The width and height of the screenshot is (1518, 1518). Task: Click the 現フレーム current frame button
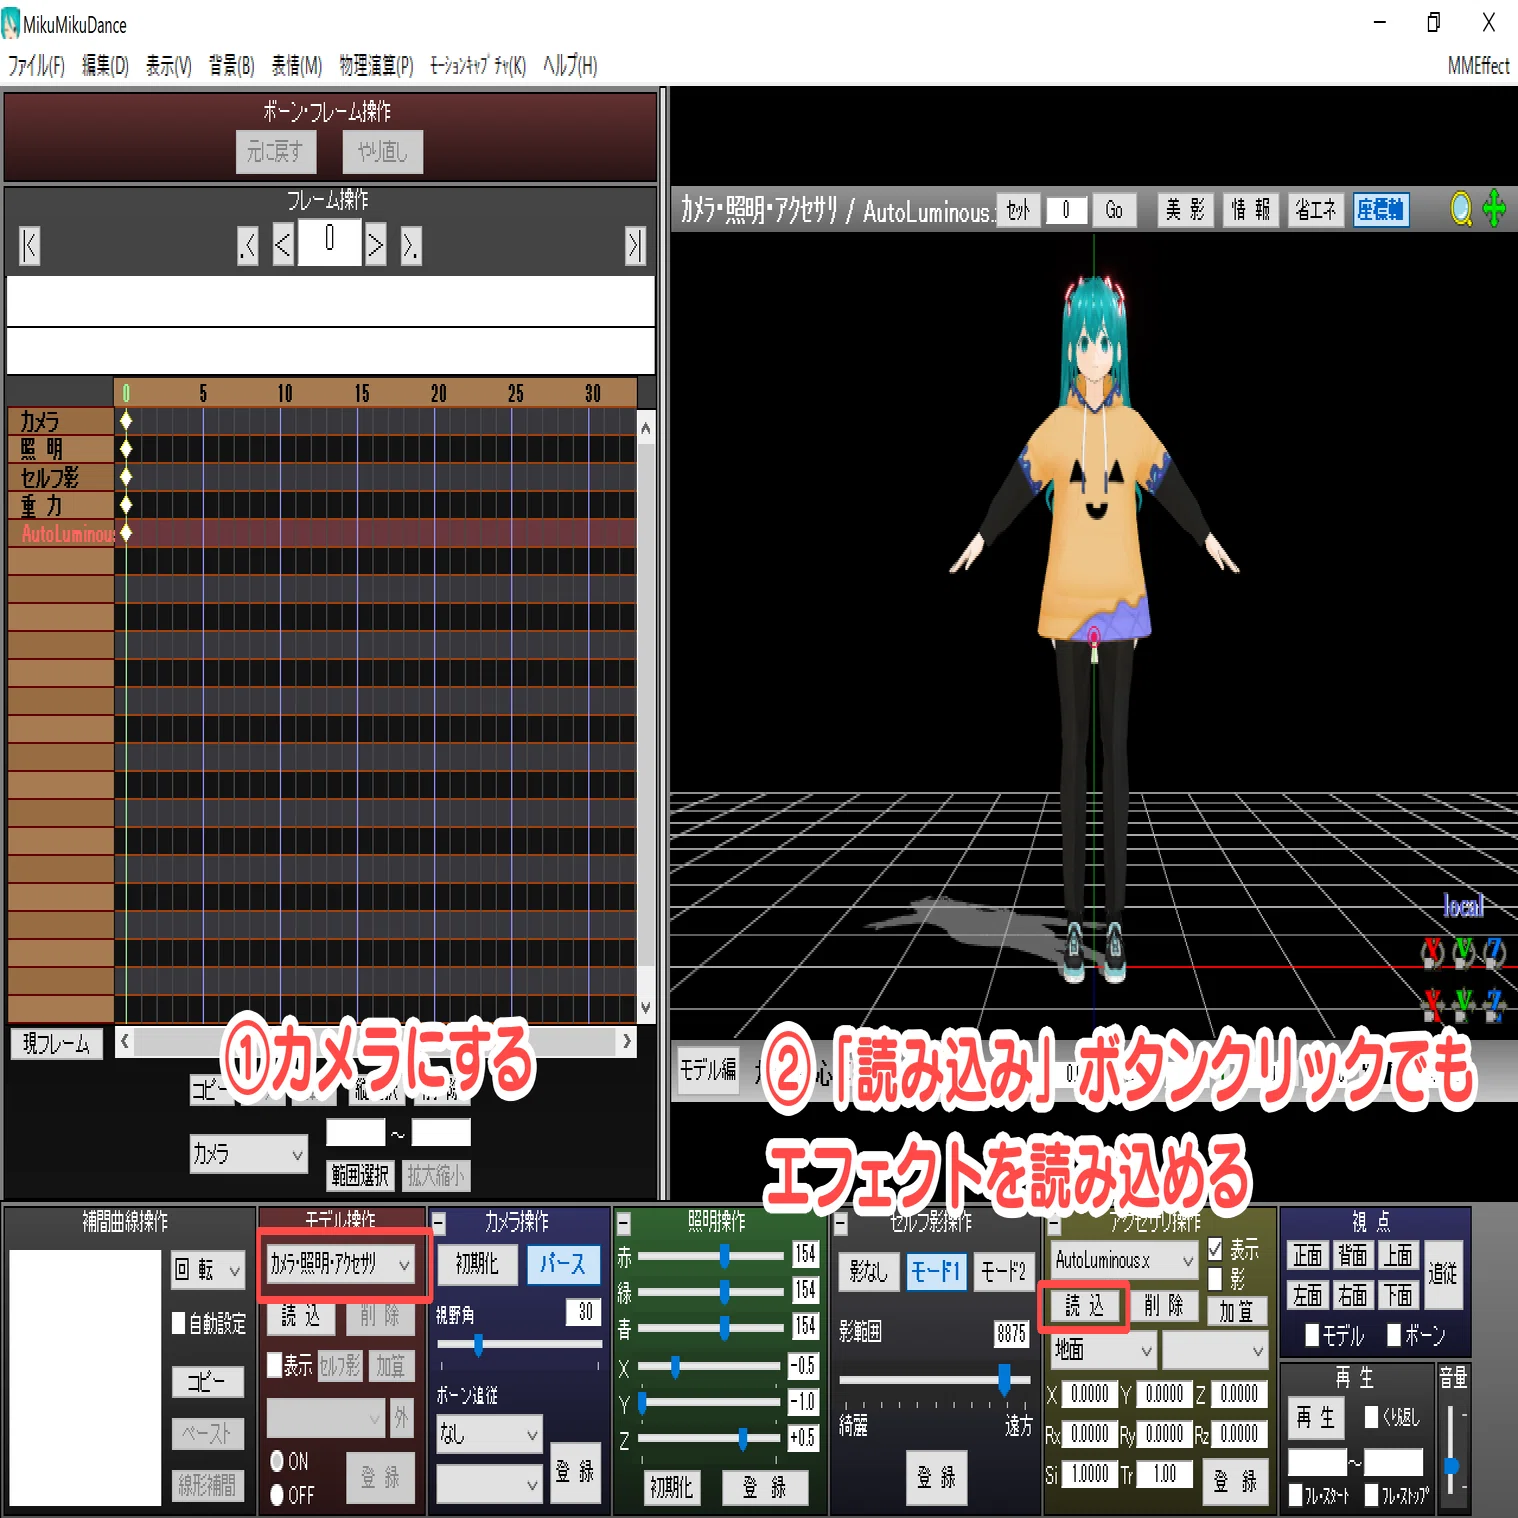[x=56, y=1044]
